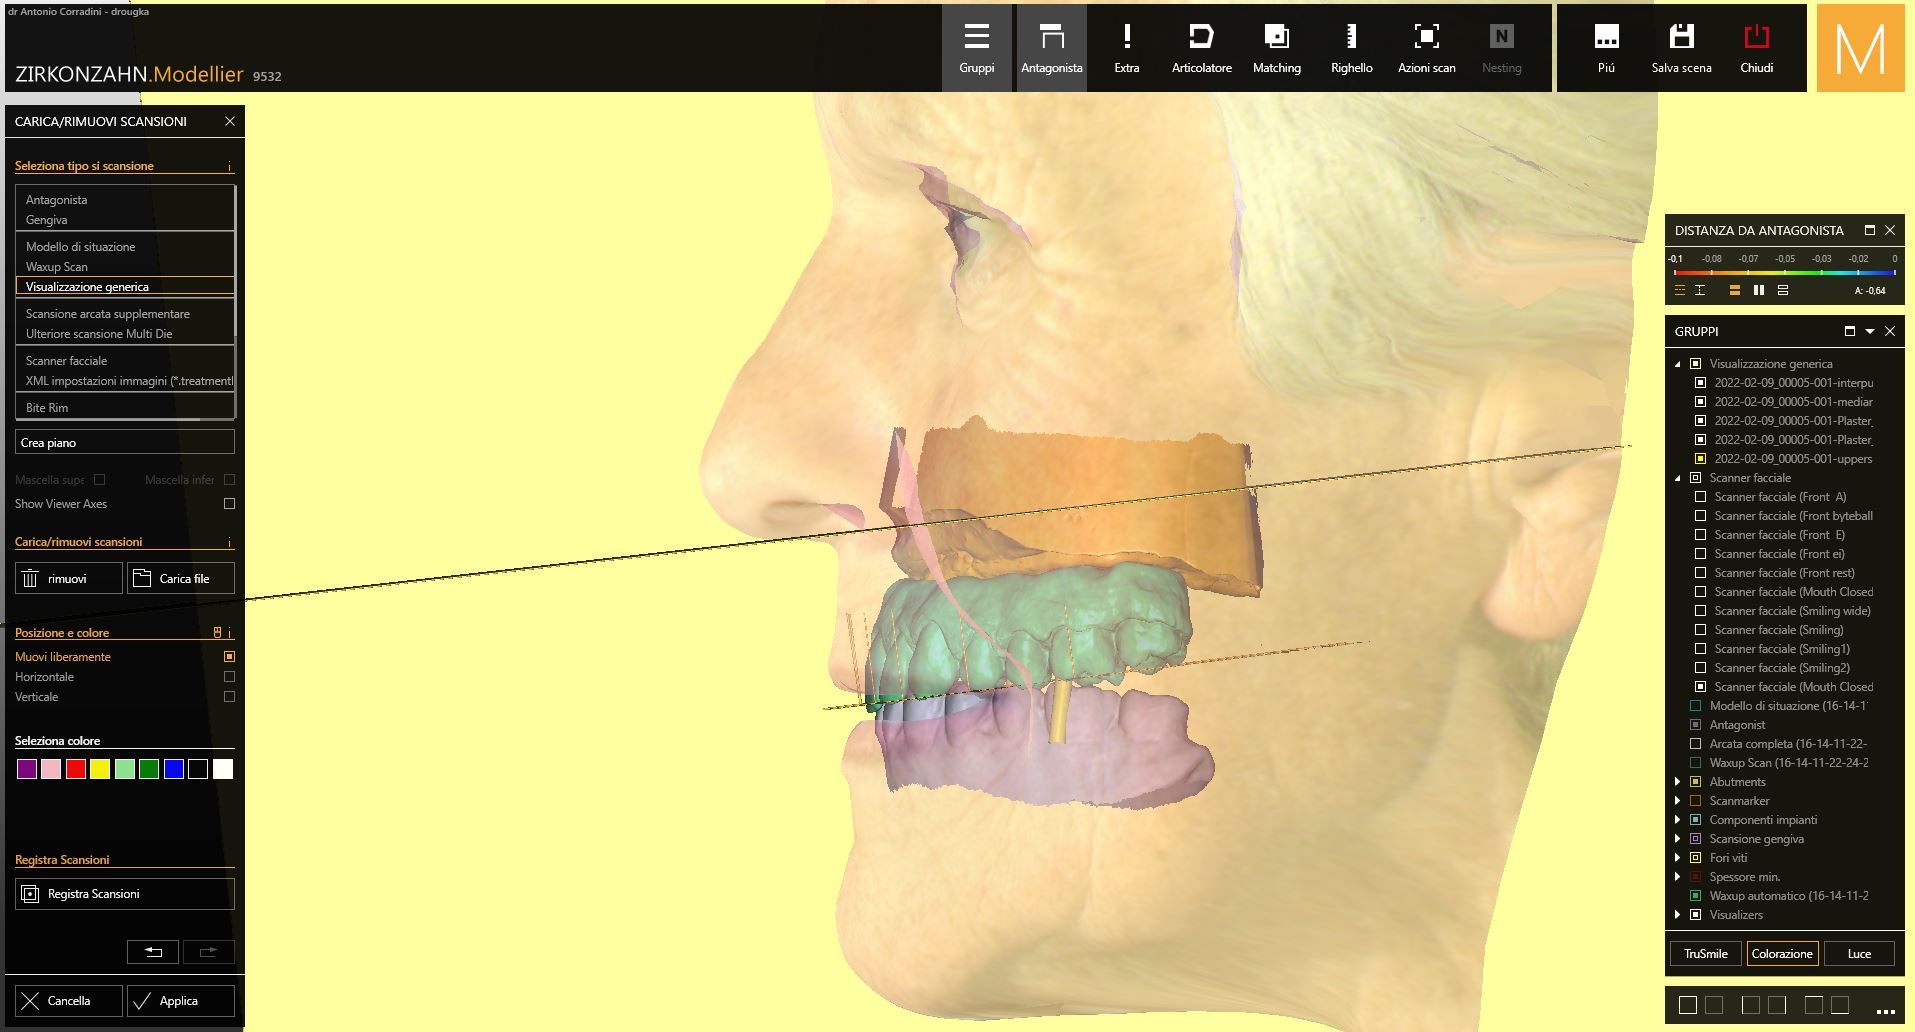Open the Più menu icon
The width and height of the screenshot is (1915, 1032).
(1606, 48)
